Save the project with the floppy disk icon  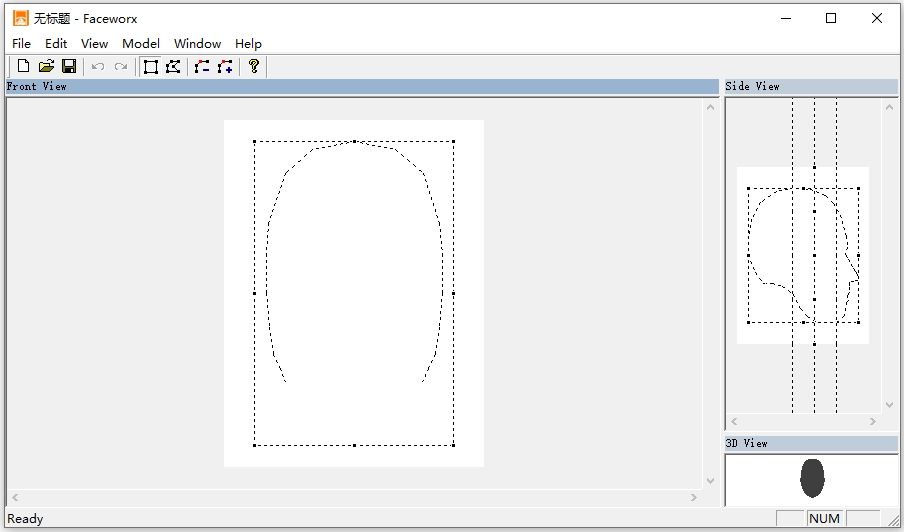point(69,67)
